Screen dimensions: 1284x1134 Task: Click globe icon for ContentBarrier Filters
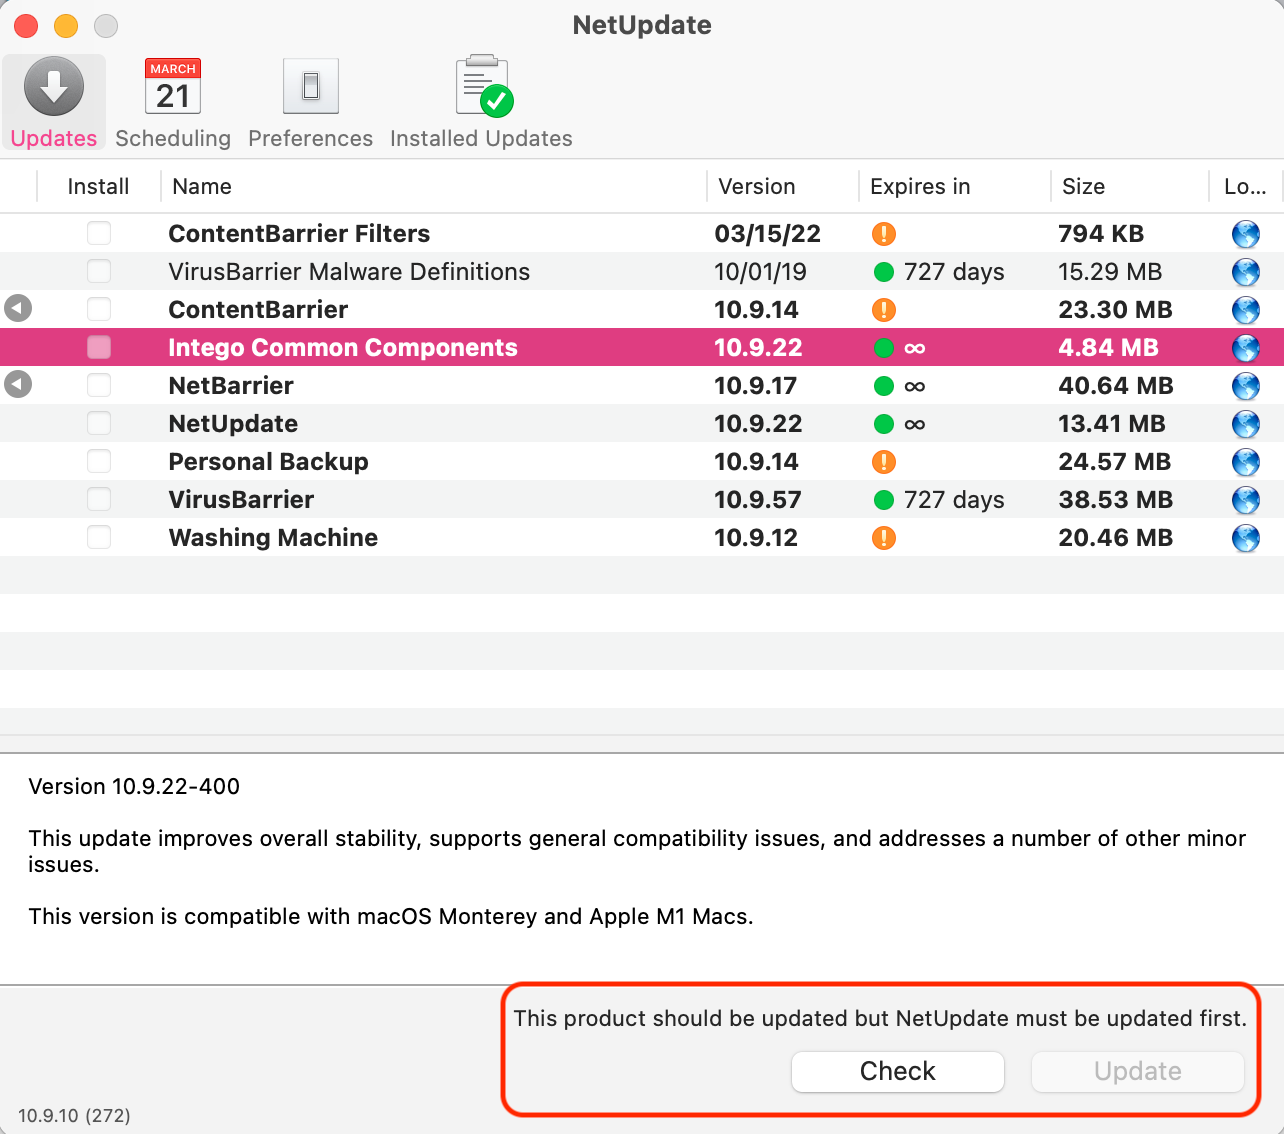click(1246, 234)
